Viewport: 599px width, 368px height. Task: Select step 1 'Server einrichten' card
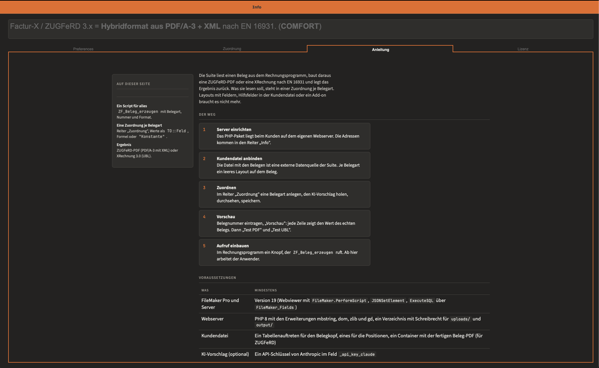click(x=285, y=136)
